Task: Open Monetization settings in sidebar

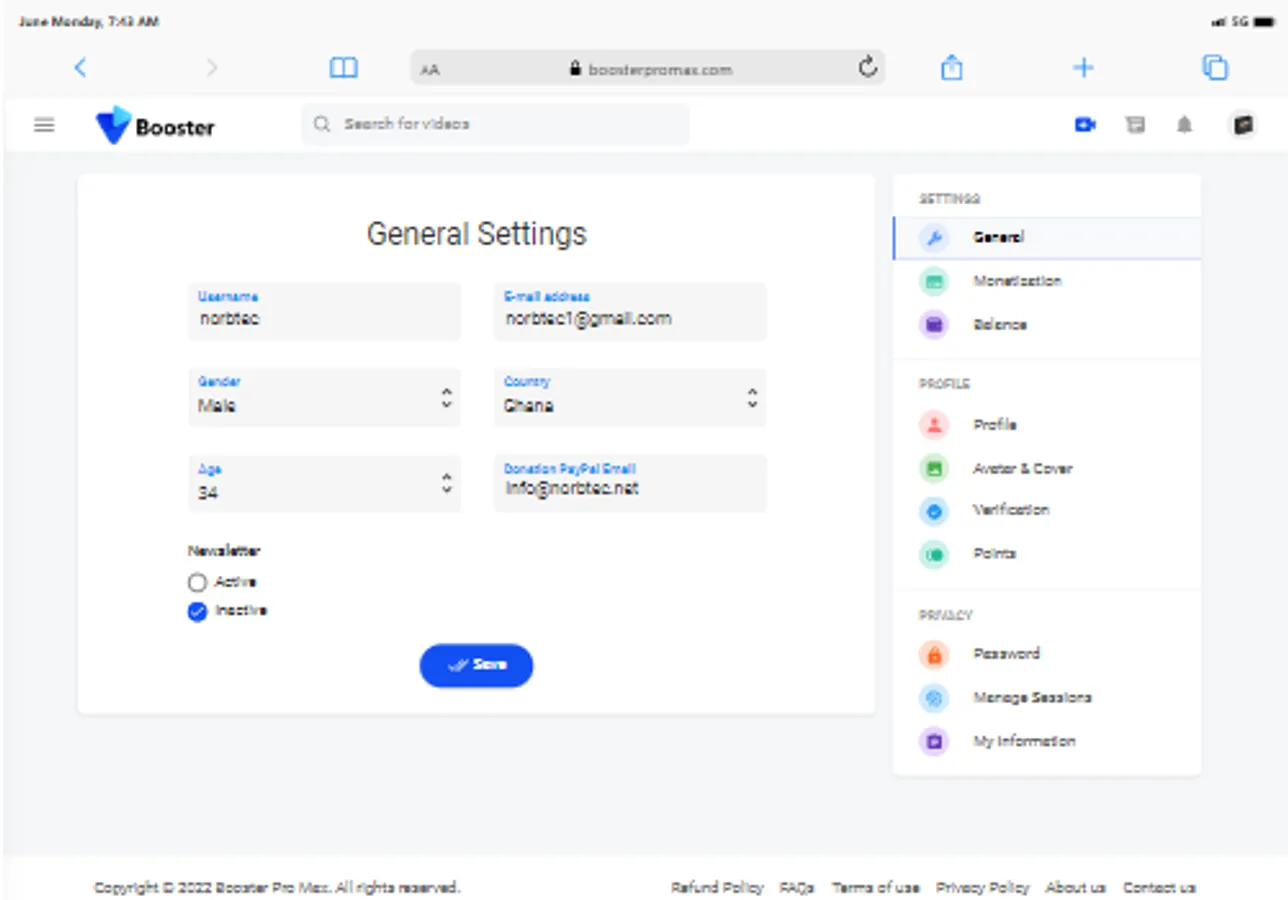Action: 1016,281
